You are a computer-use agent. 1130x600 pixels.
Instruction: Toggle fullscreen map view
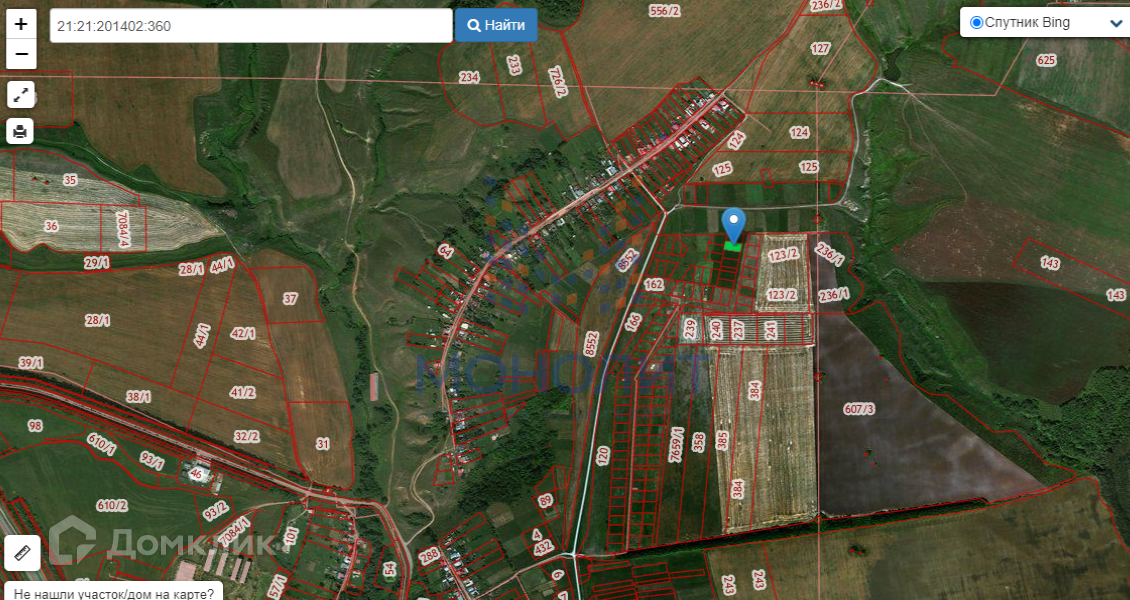point(21,94)
